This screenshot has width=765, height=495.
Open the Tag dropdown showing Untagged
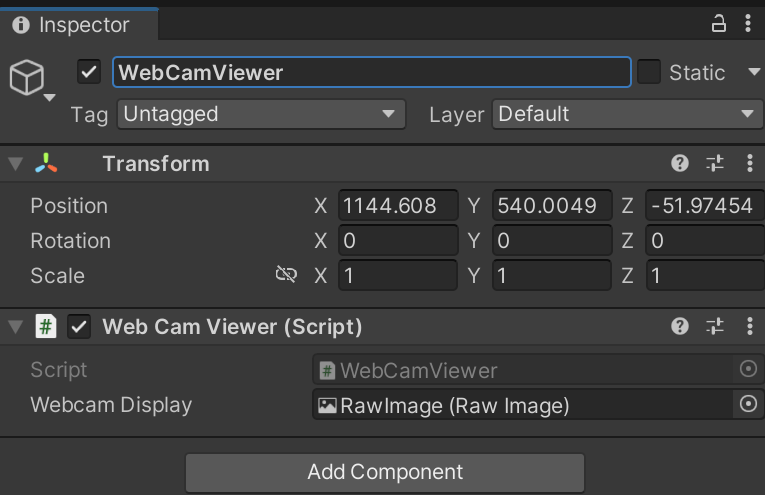pos(262,114)
